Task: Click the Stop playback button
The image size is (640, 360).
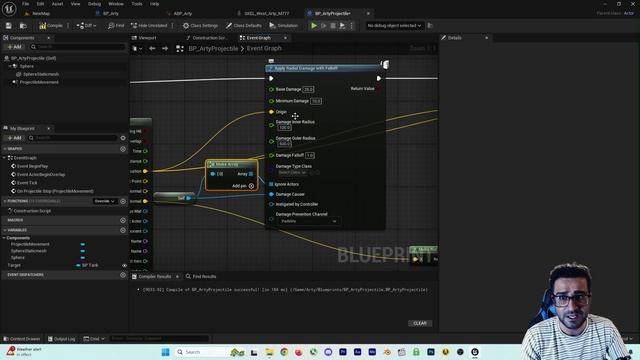Action: (333, 26)
